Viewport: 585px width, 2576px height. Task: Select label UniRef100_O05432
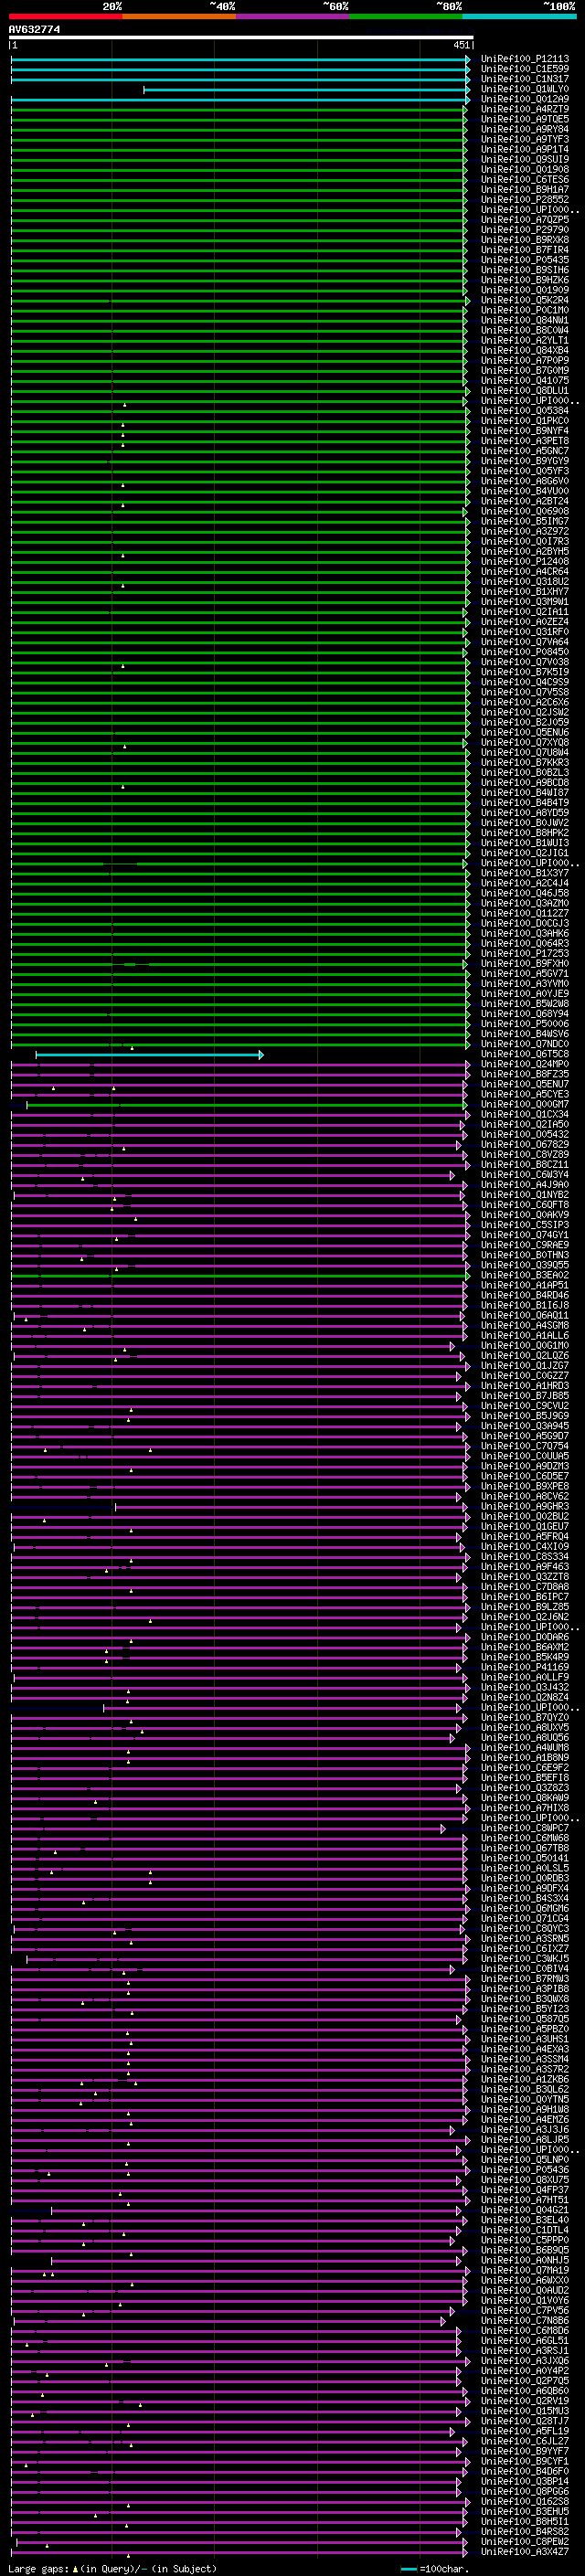525,1134
